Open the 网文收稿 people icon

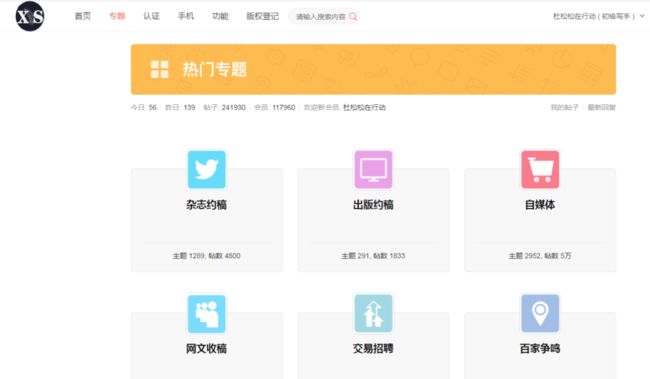pos(206,314)
